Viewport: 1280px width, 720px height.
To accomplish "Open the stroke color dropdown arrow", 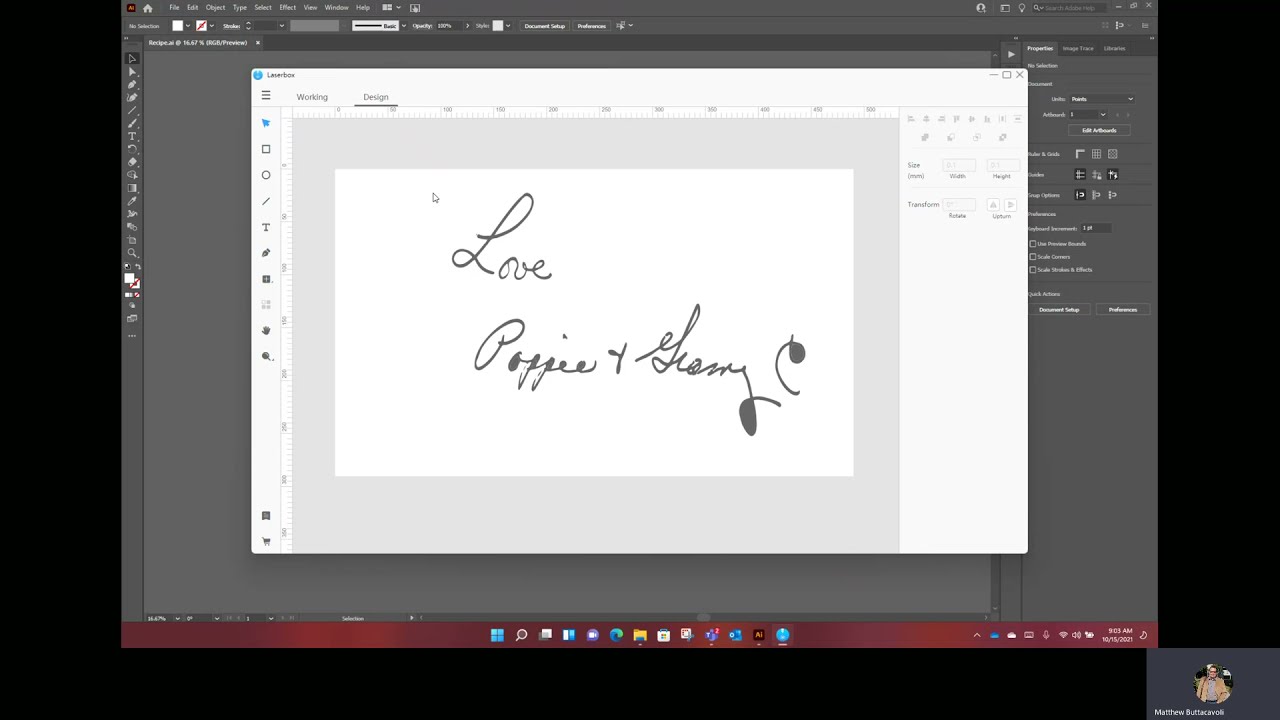I will (x=212, y=26).
